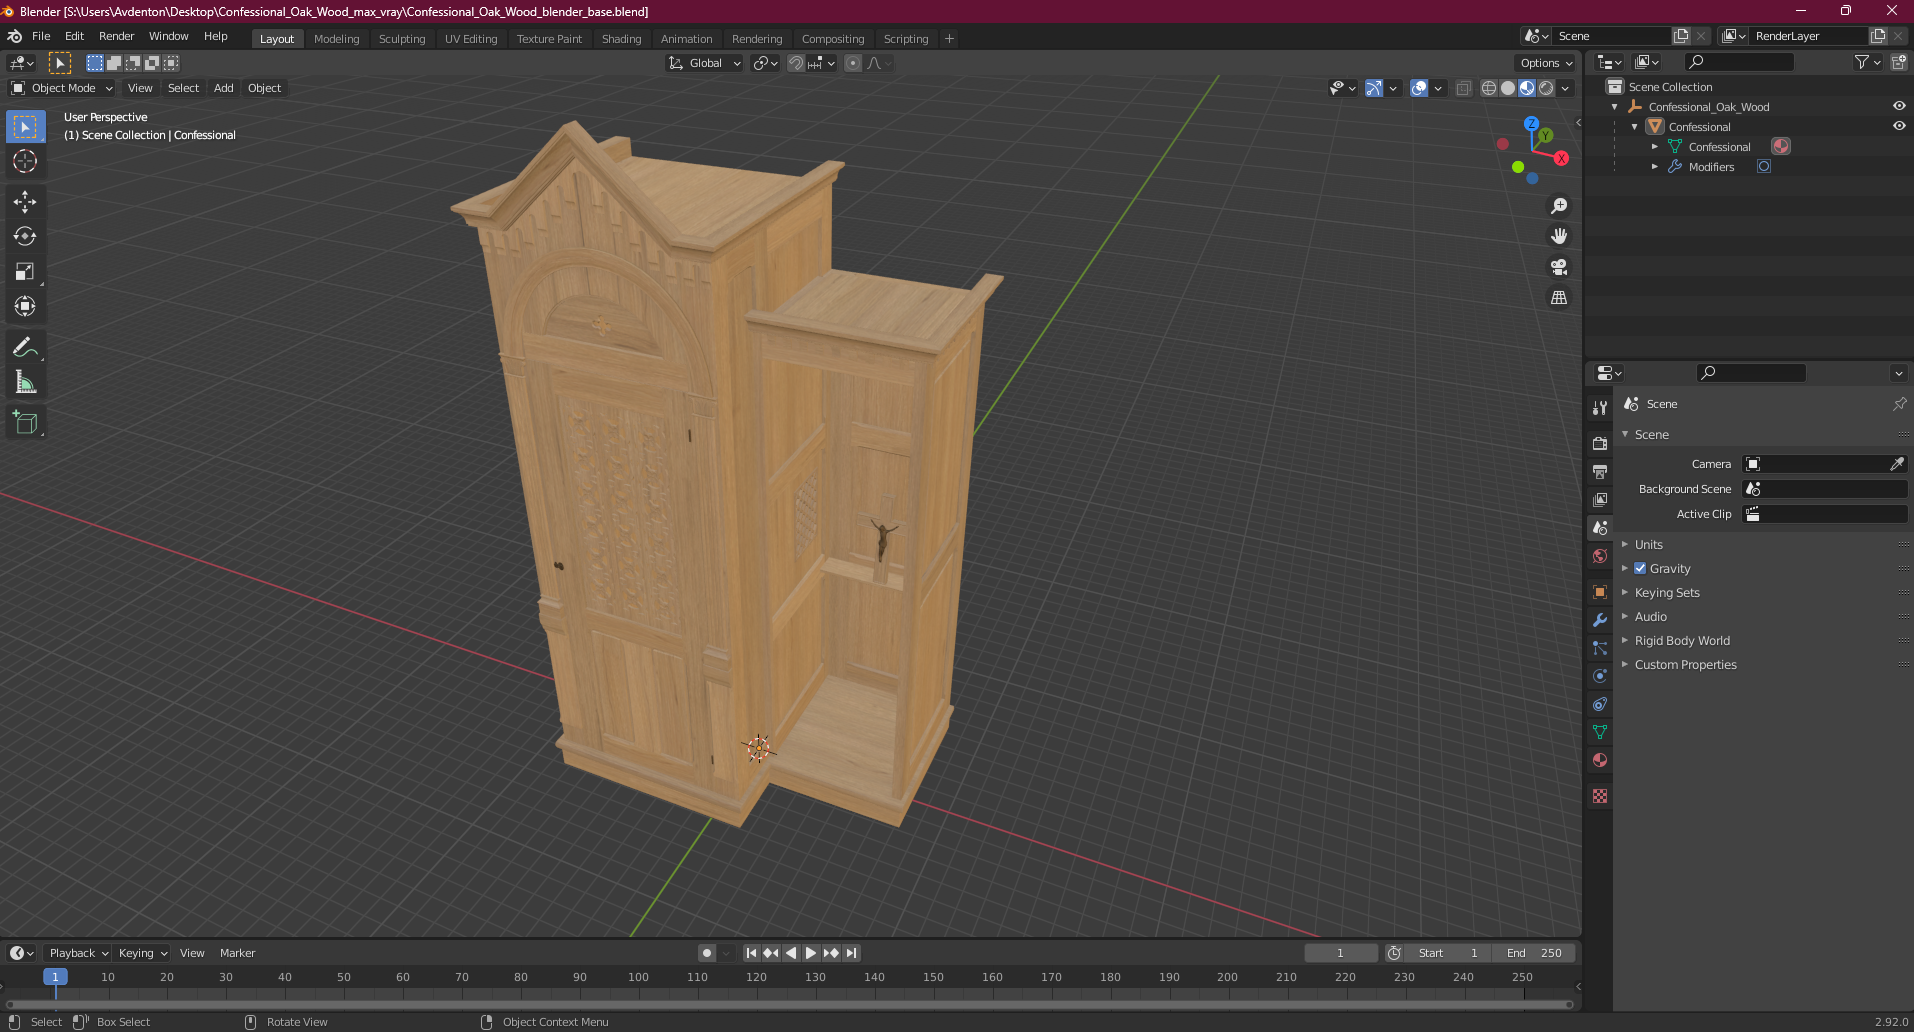
Task: Open the Playback dropdown in timeline
Action: [x=78, y=953]
